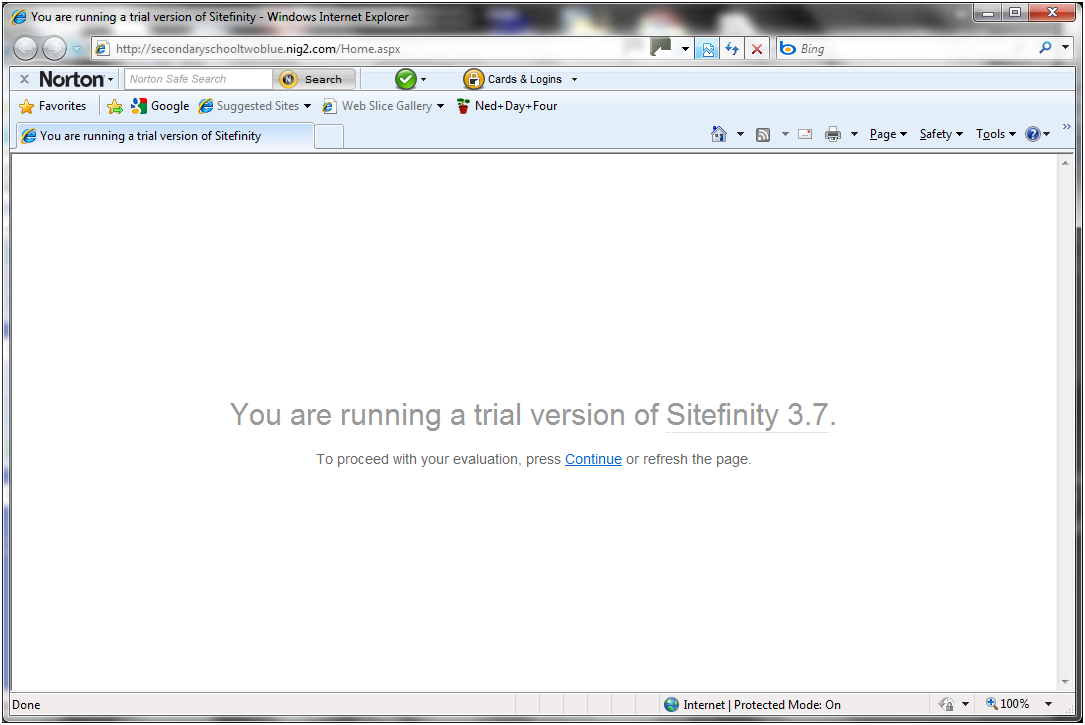Click the RSS feeds icon
The height and width of the screenshot is (725, 1085).
[763, 135]
